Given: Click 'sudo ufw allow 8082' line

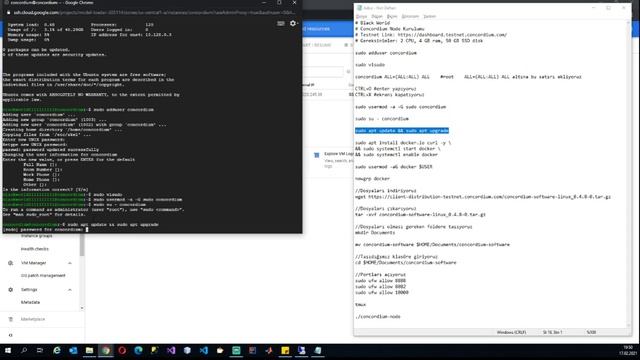Looking at the screenshot, I should pyautogui.click(x=380, y=287).
